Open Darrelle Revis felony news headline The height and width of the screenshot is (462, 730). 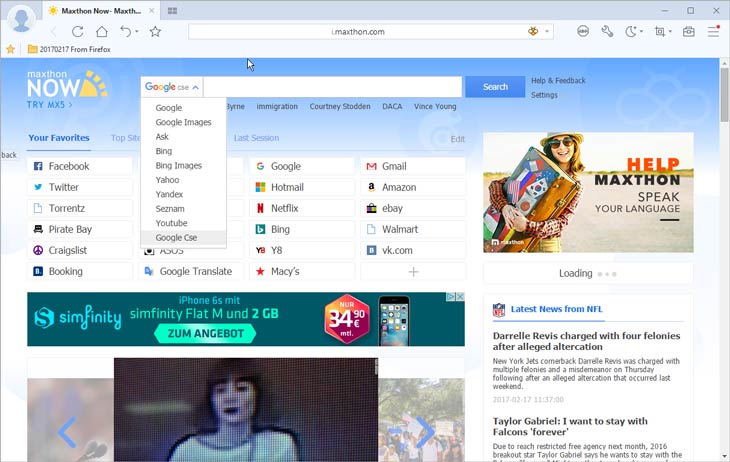[x=586, y=341]
